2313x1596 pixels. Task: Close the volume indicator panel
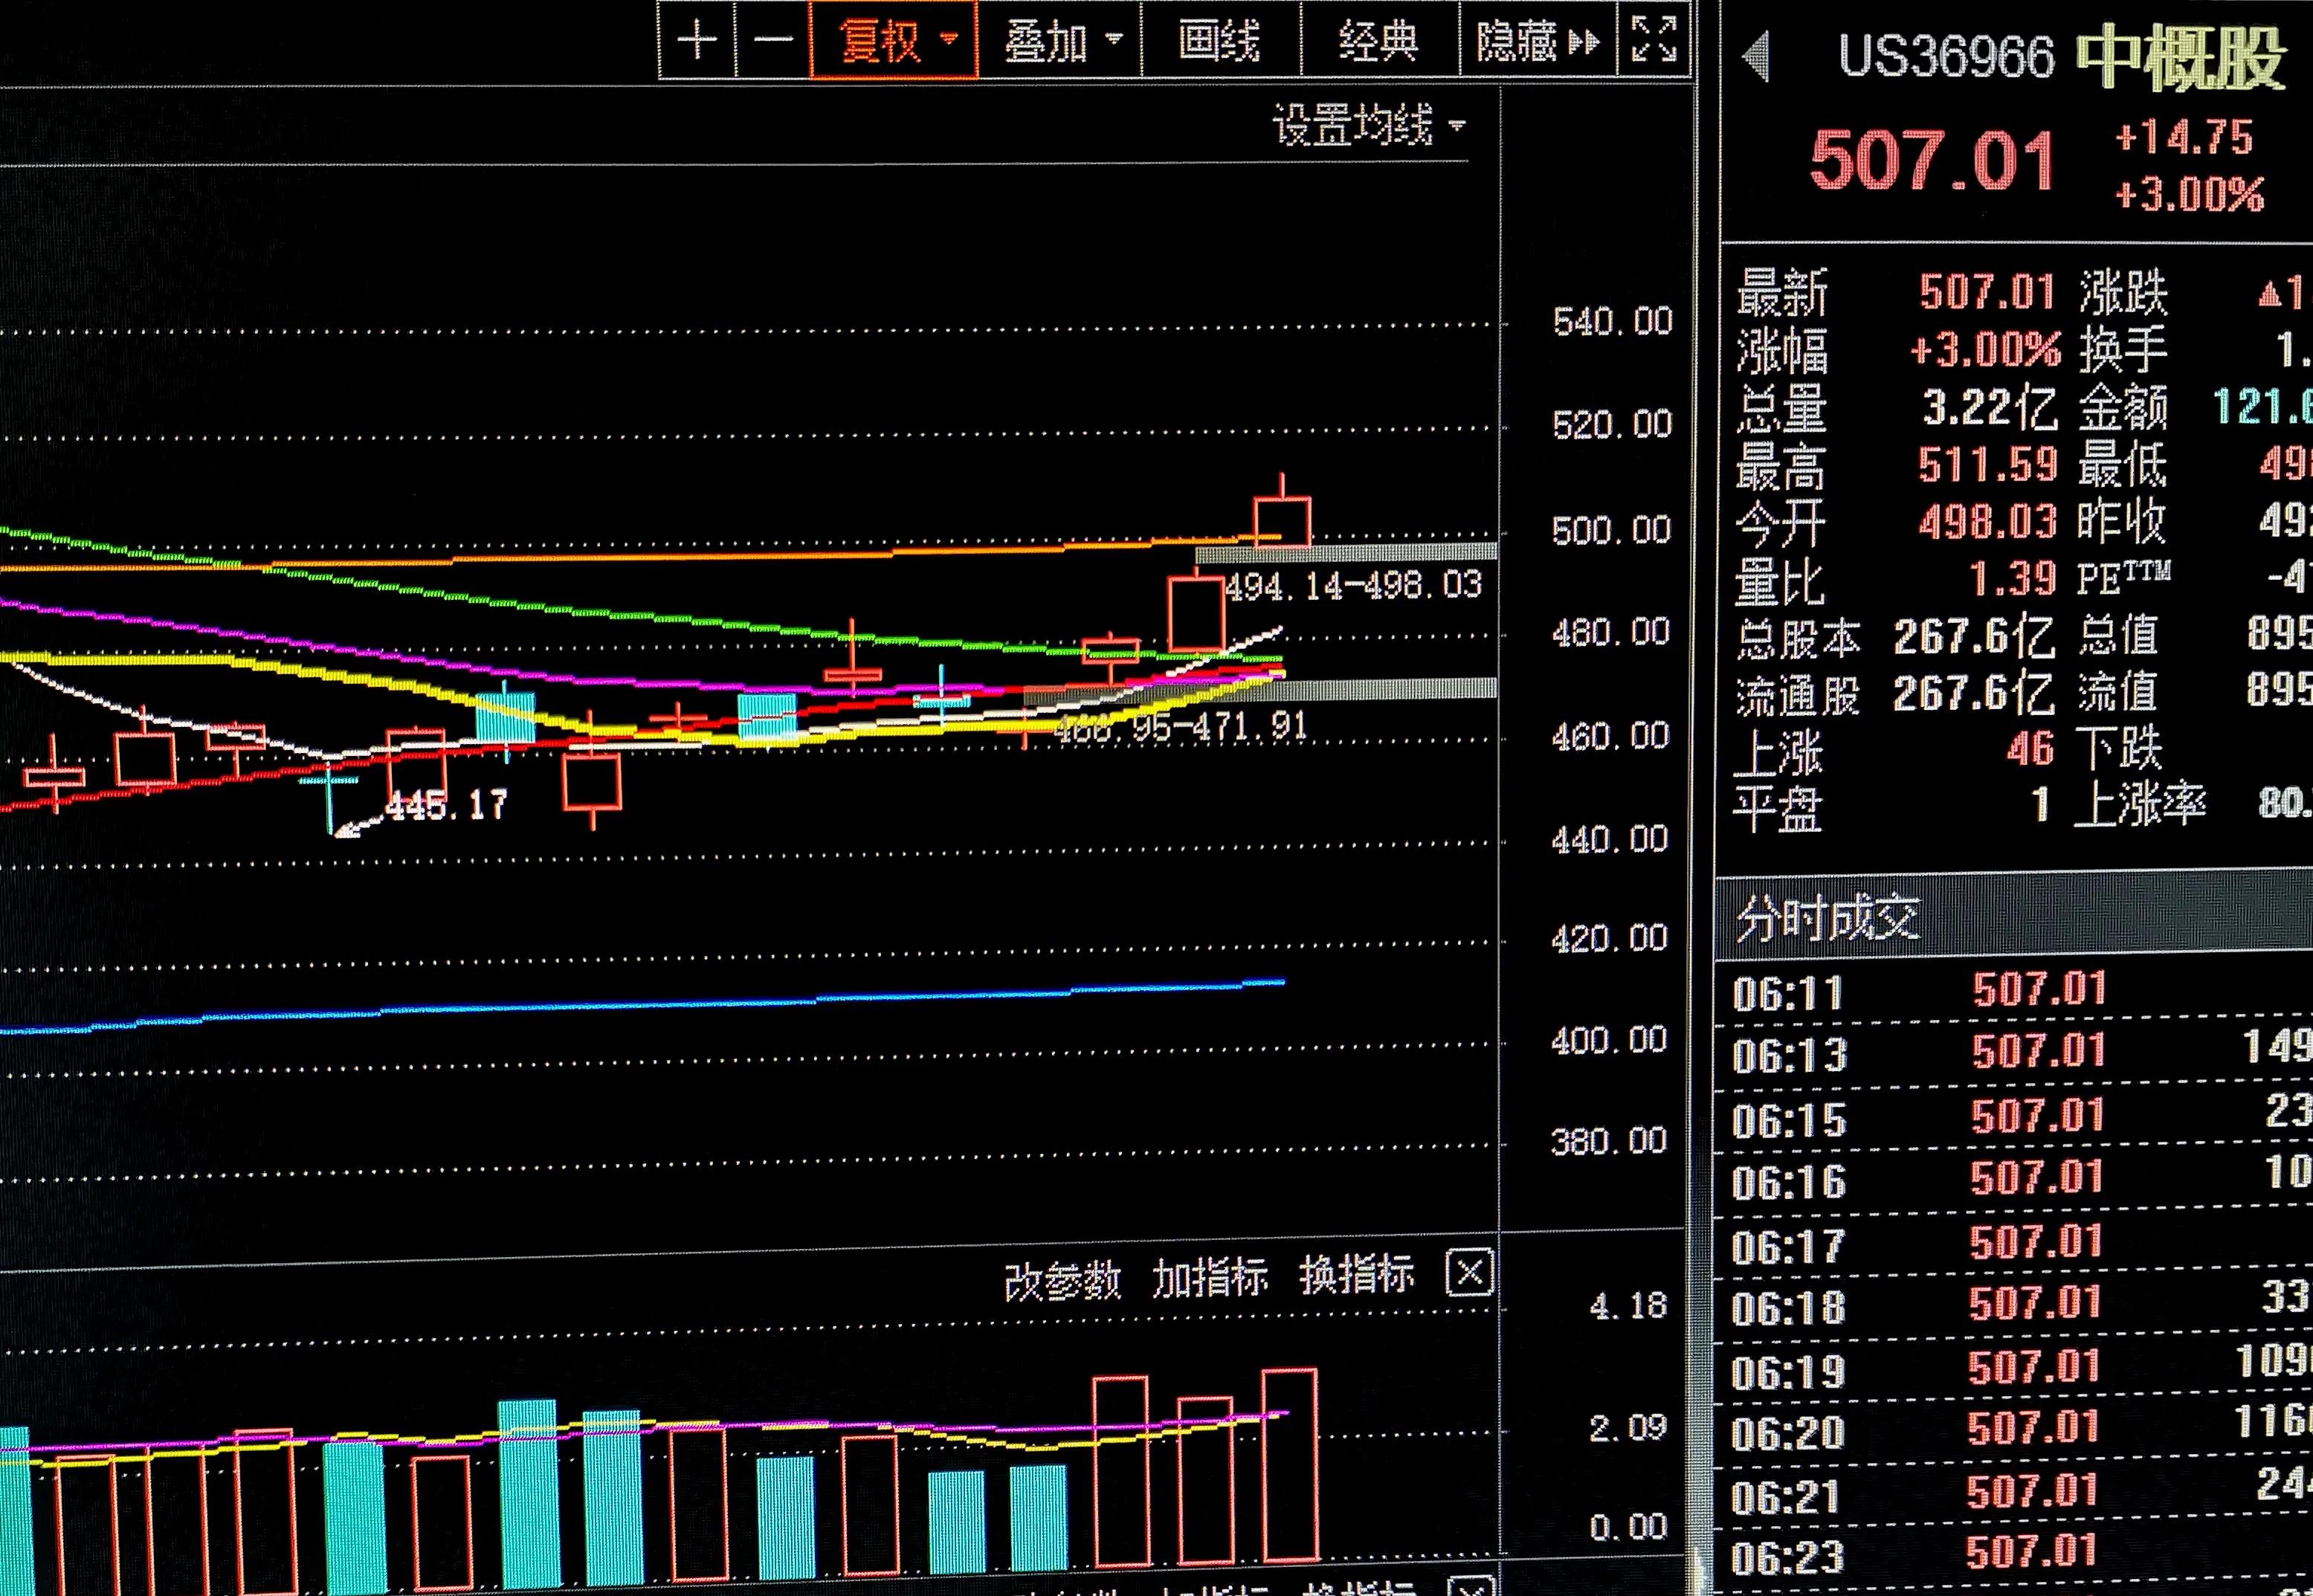(1469, 1273)
